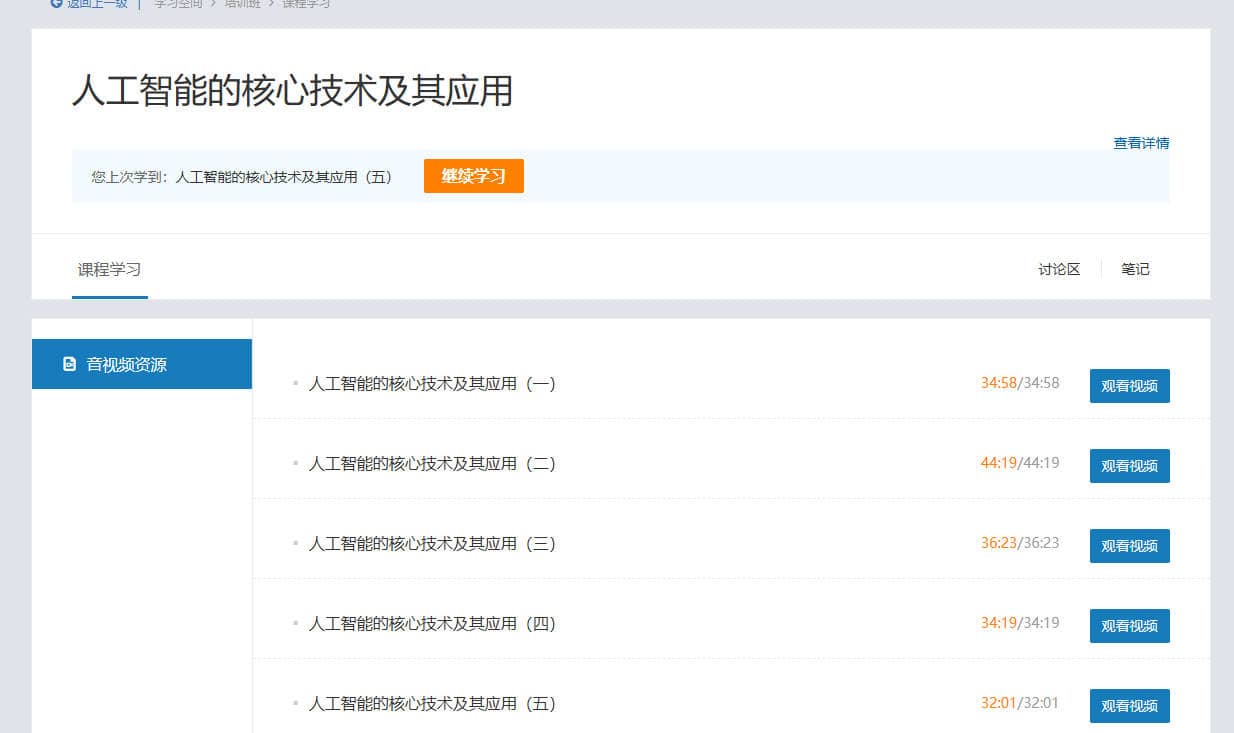Image resolution: width=1234 pixels, height=733 pixels.
Task: Select 音视频资源 in the left sidebar
Action: click(126, 365)
